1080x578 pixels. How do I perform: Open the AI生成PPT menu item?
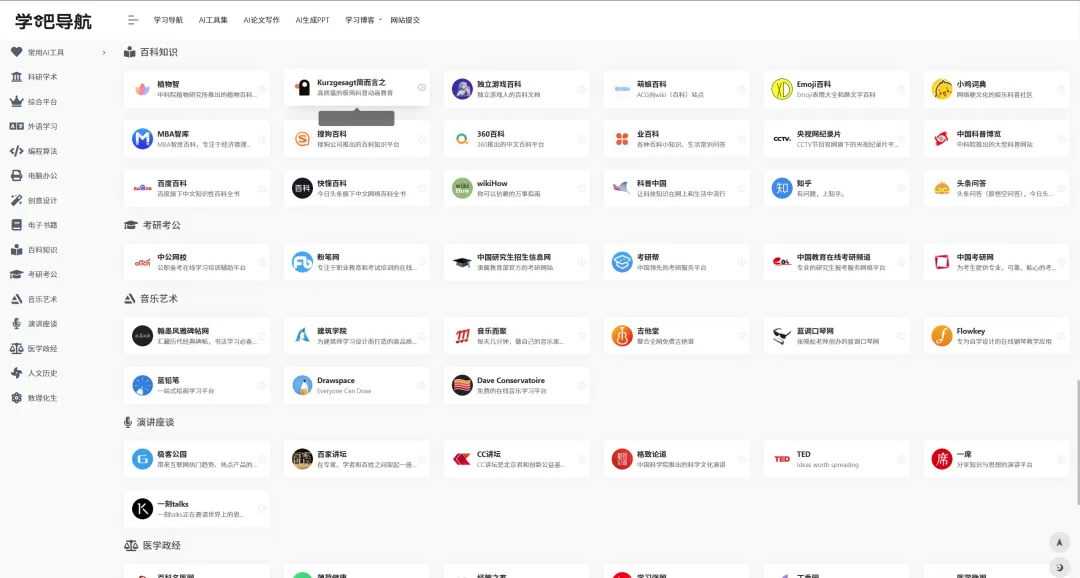coord(312,20)
